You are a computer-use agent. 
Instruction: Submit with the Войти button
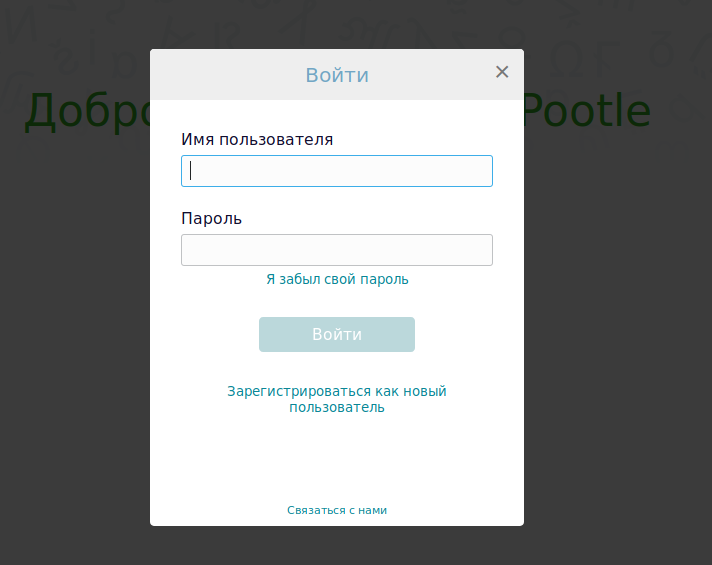(337, 334)
